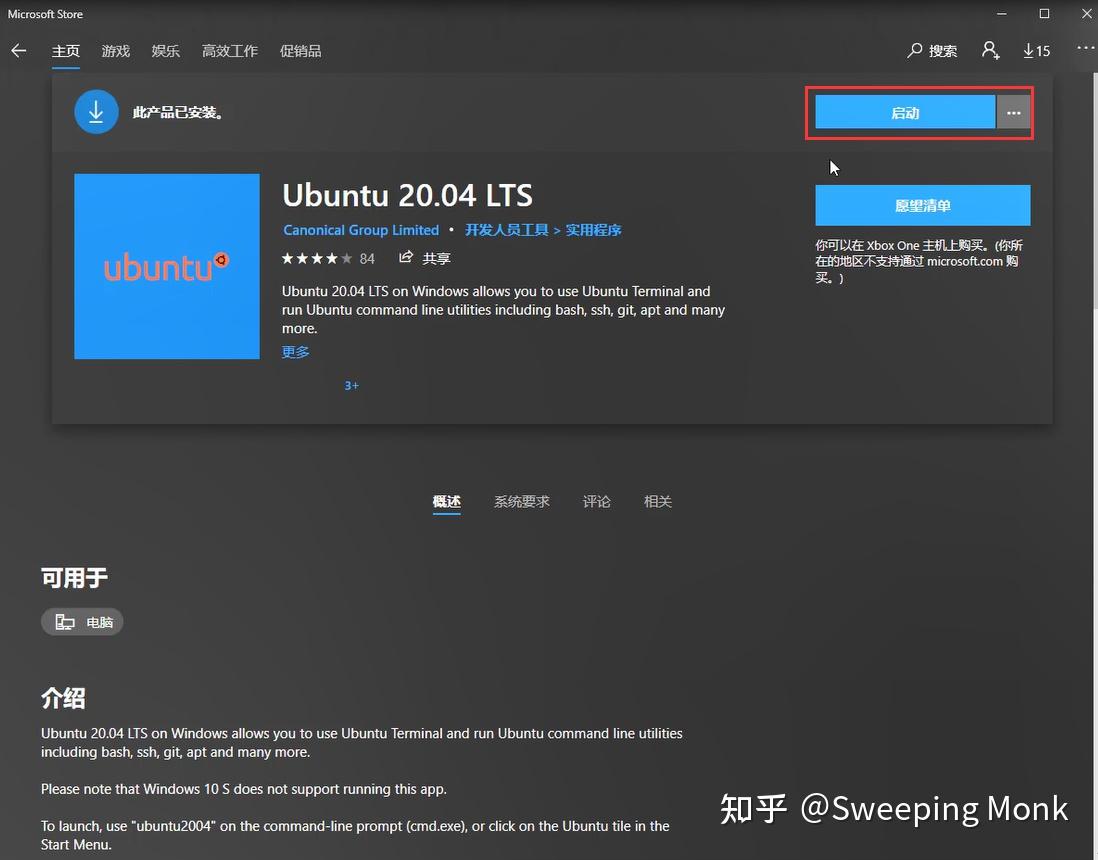
Task: Click the 实用程序 category link
Action: click(x=593, y=229)
